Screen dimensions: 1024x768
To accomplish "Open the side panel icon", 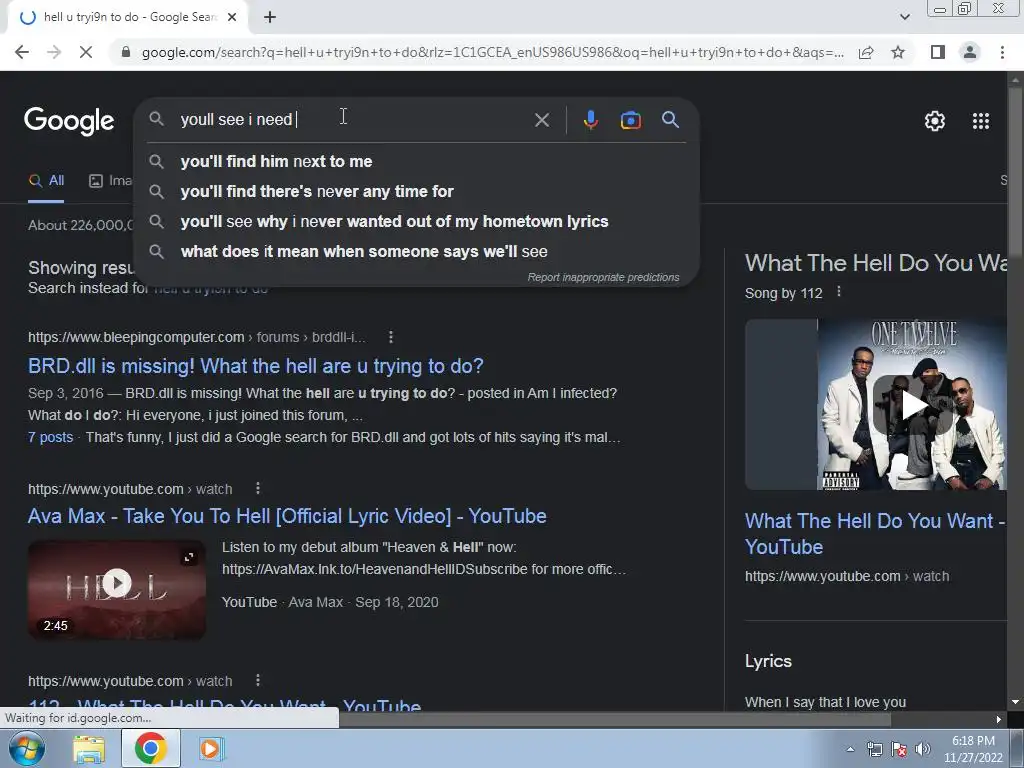I will coord(938,52).
